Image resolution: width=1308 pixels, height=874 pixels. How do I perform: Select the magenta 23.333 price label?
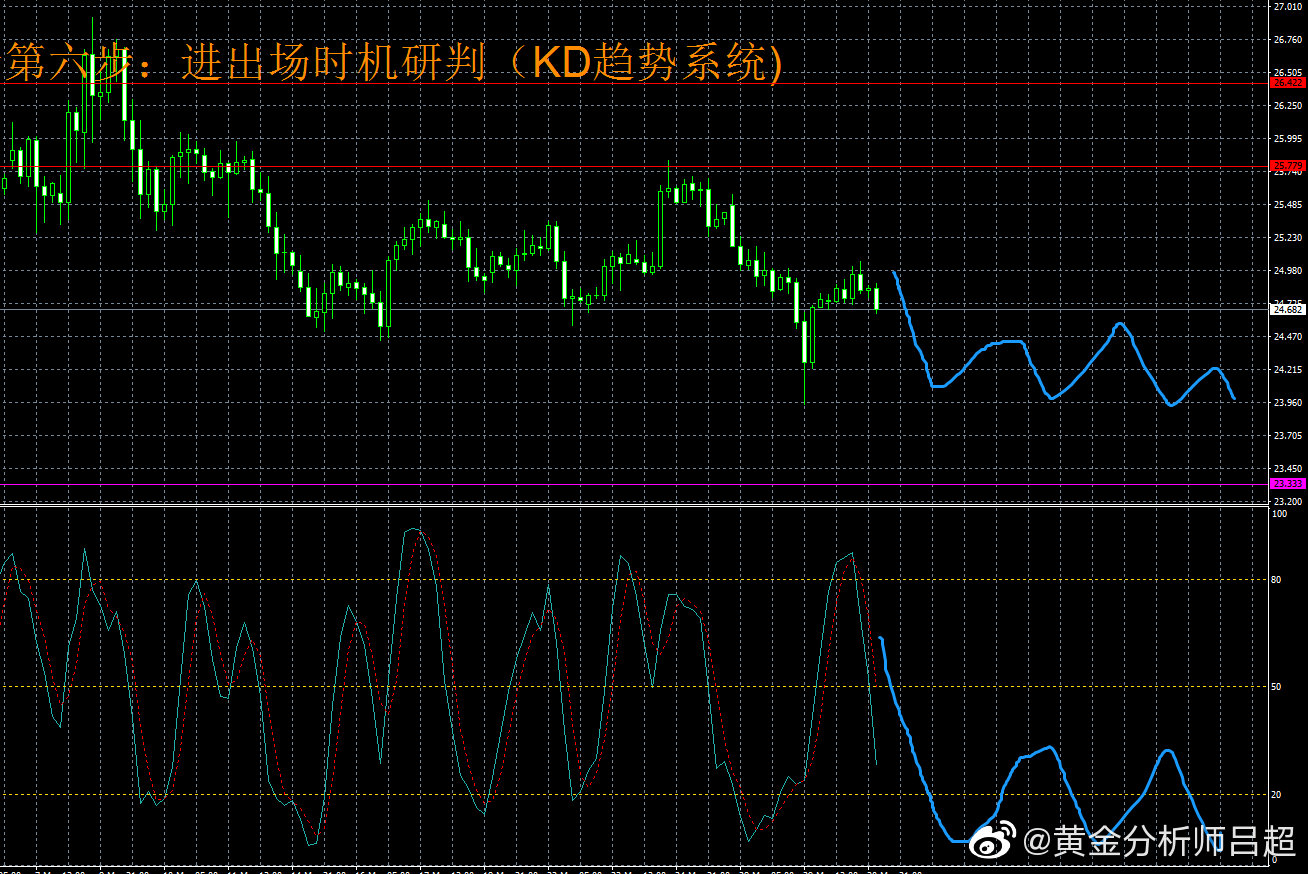[1287, 484]
